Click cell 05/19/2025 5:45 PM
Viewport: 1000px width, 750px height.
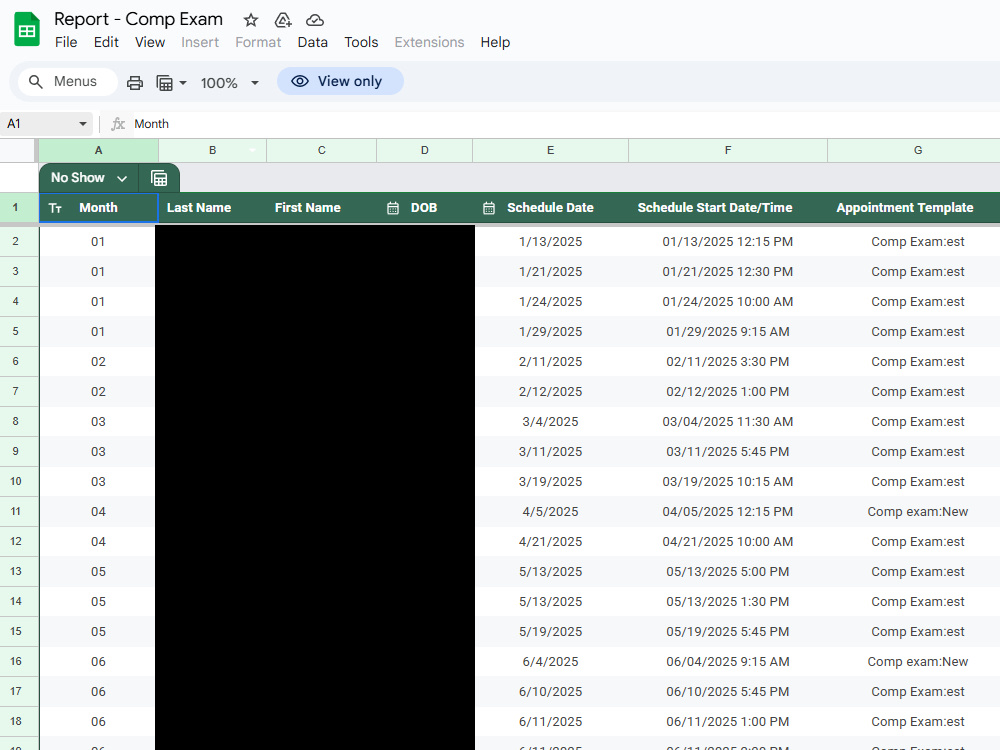[728, 631]
